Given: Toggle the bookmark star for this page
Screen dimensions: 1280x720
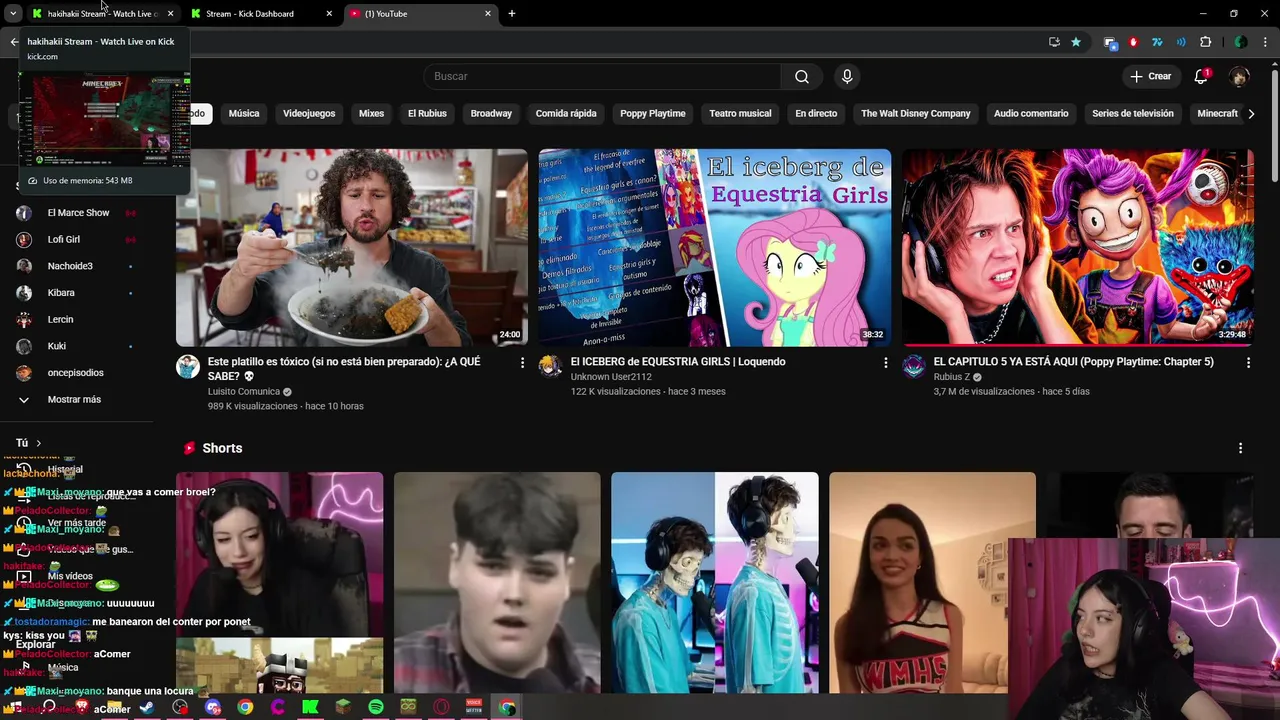Looking at the screenshot, I should 1076,42.
